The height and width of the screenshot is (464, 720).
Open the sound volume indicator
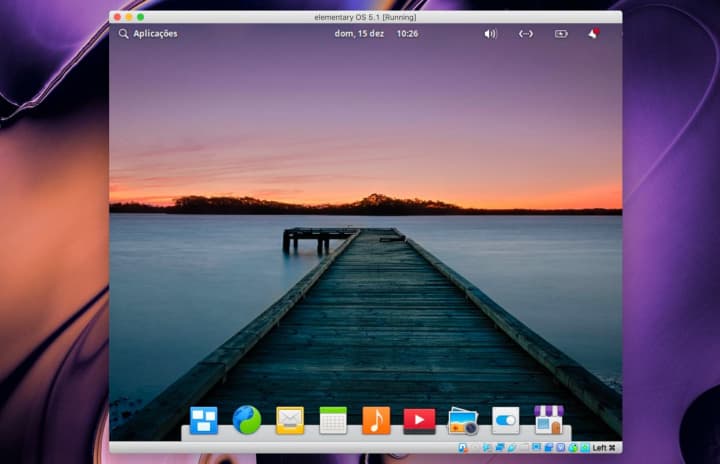490,33
